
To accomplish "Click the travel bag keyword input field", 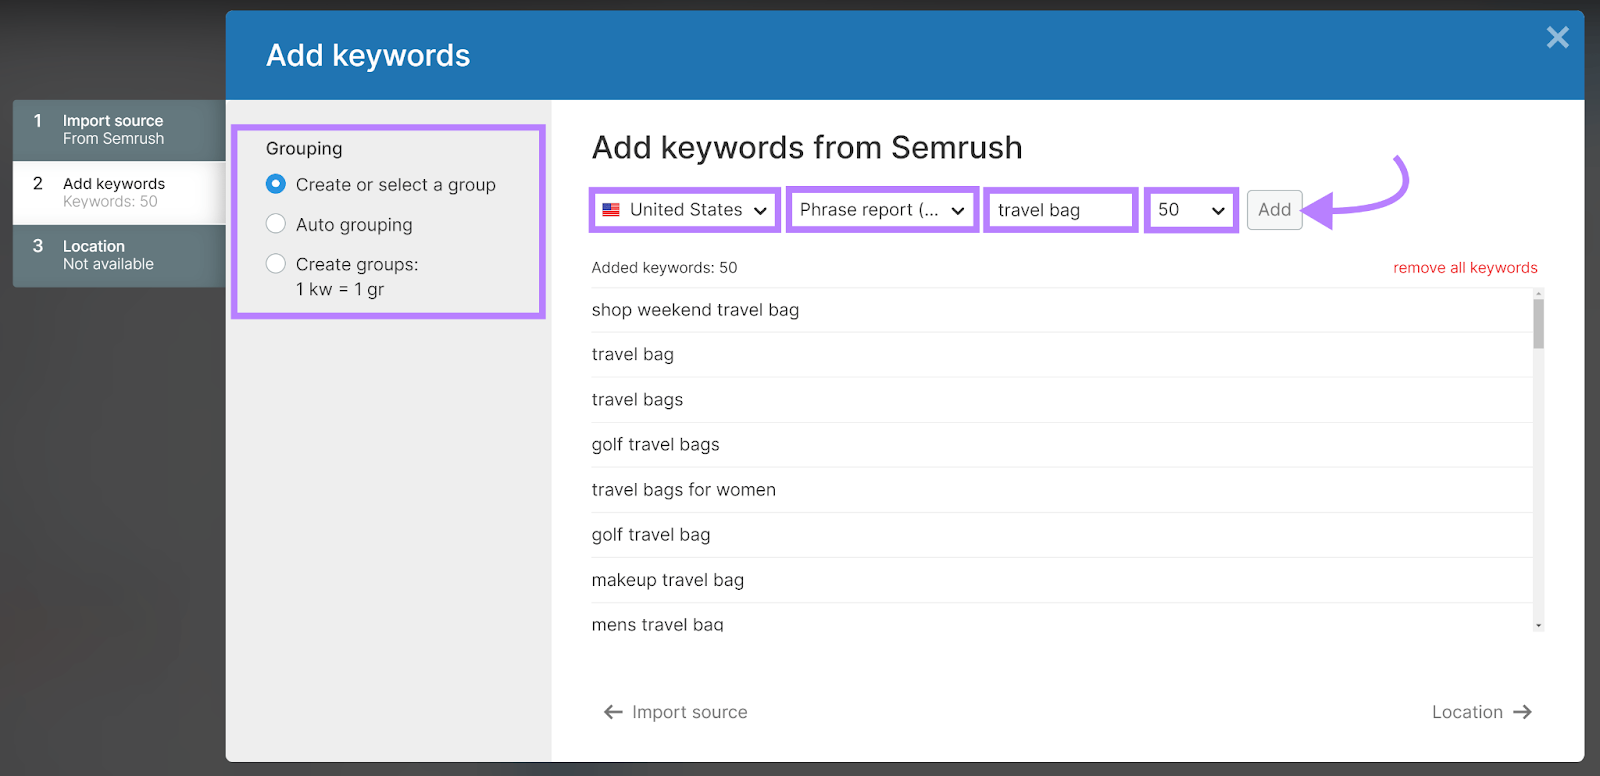I will click(x=1061, y=210).
